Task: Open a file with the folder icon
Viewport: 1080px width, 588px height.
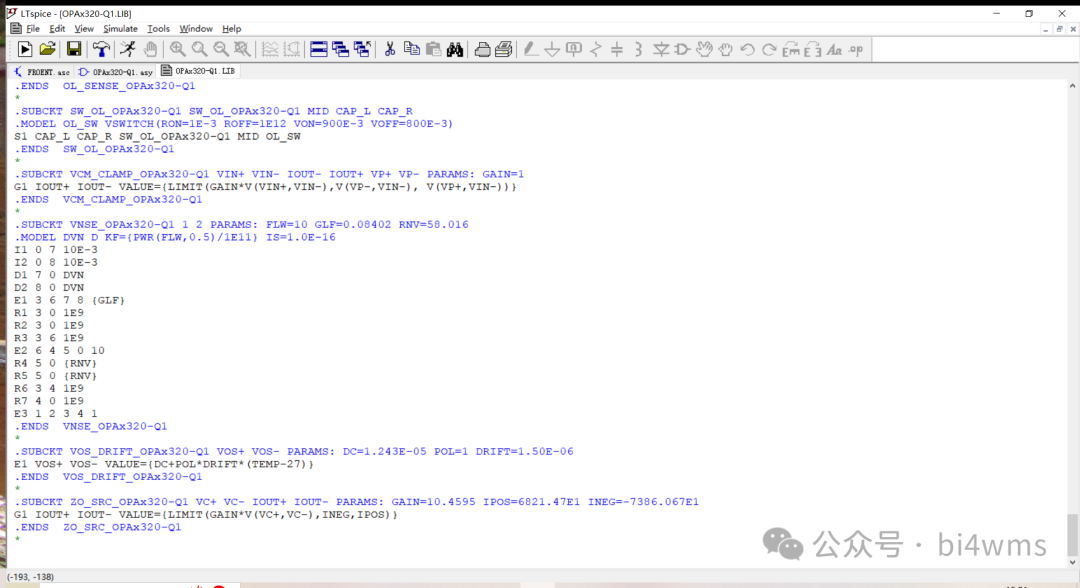Action: (x=47, y=49)
